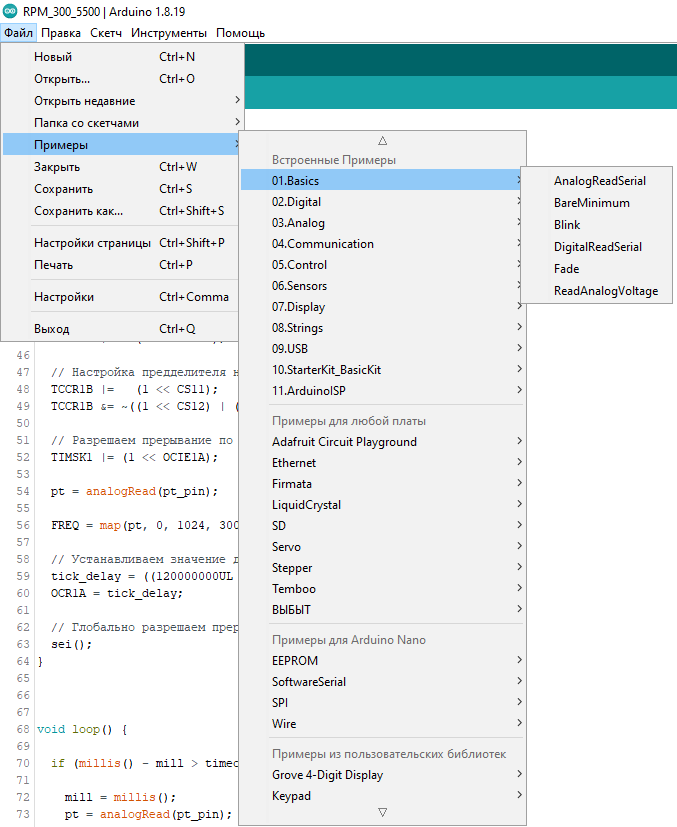677x827 pixels.
Task: Open the Инструменты menu
Action: [168, 33]
